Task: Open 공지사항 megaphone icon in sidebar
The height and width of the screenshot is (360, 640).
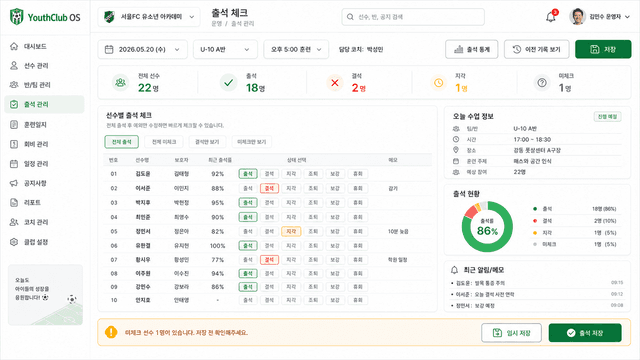Action: click(x=14, y=183)
